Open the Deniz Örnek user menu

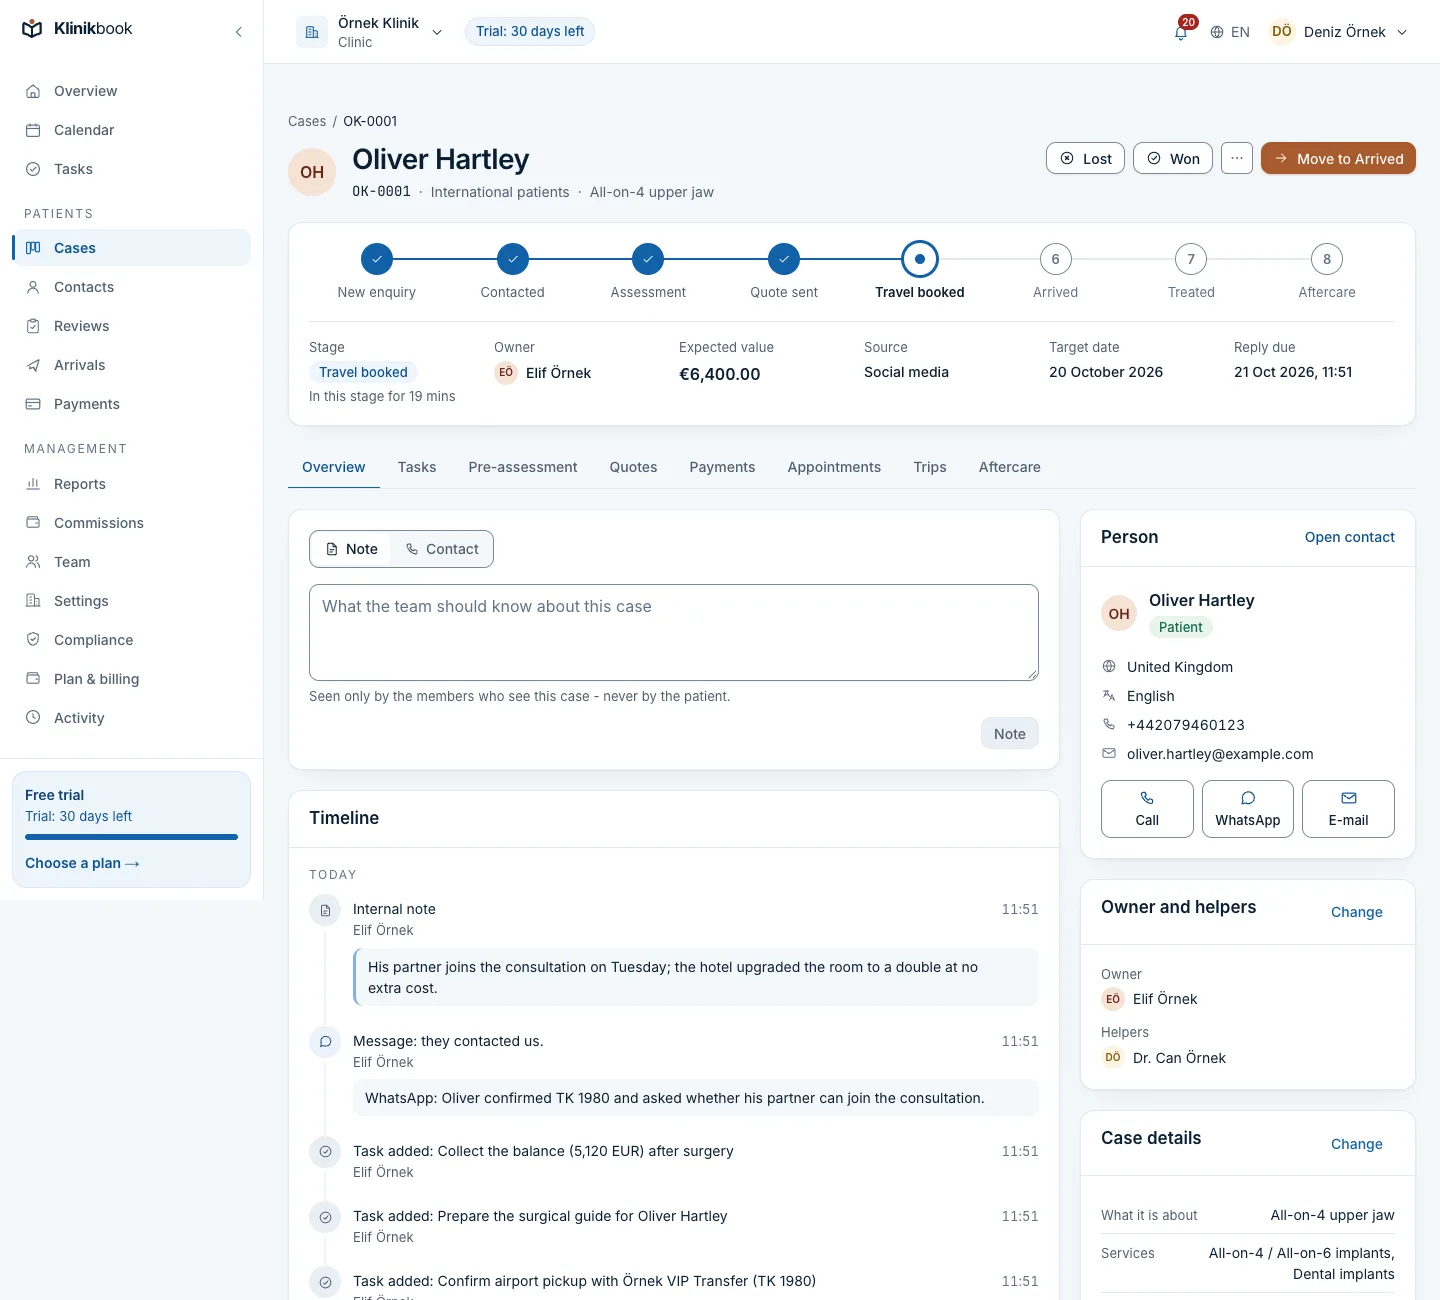(x=1339, y=32)
